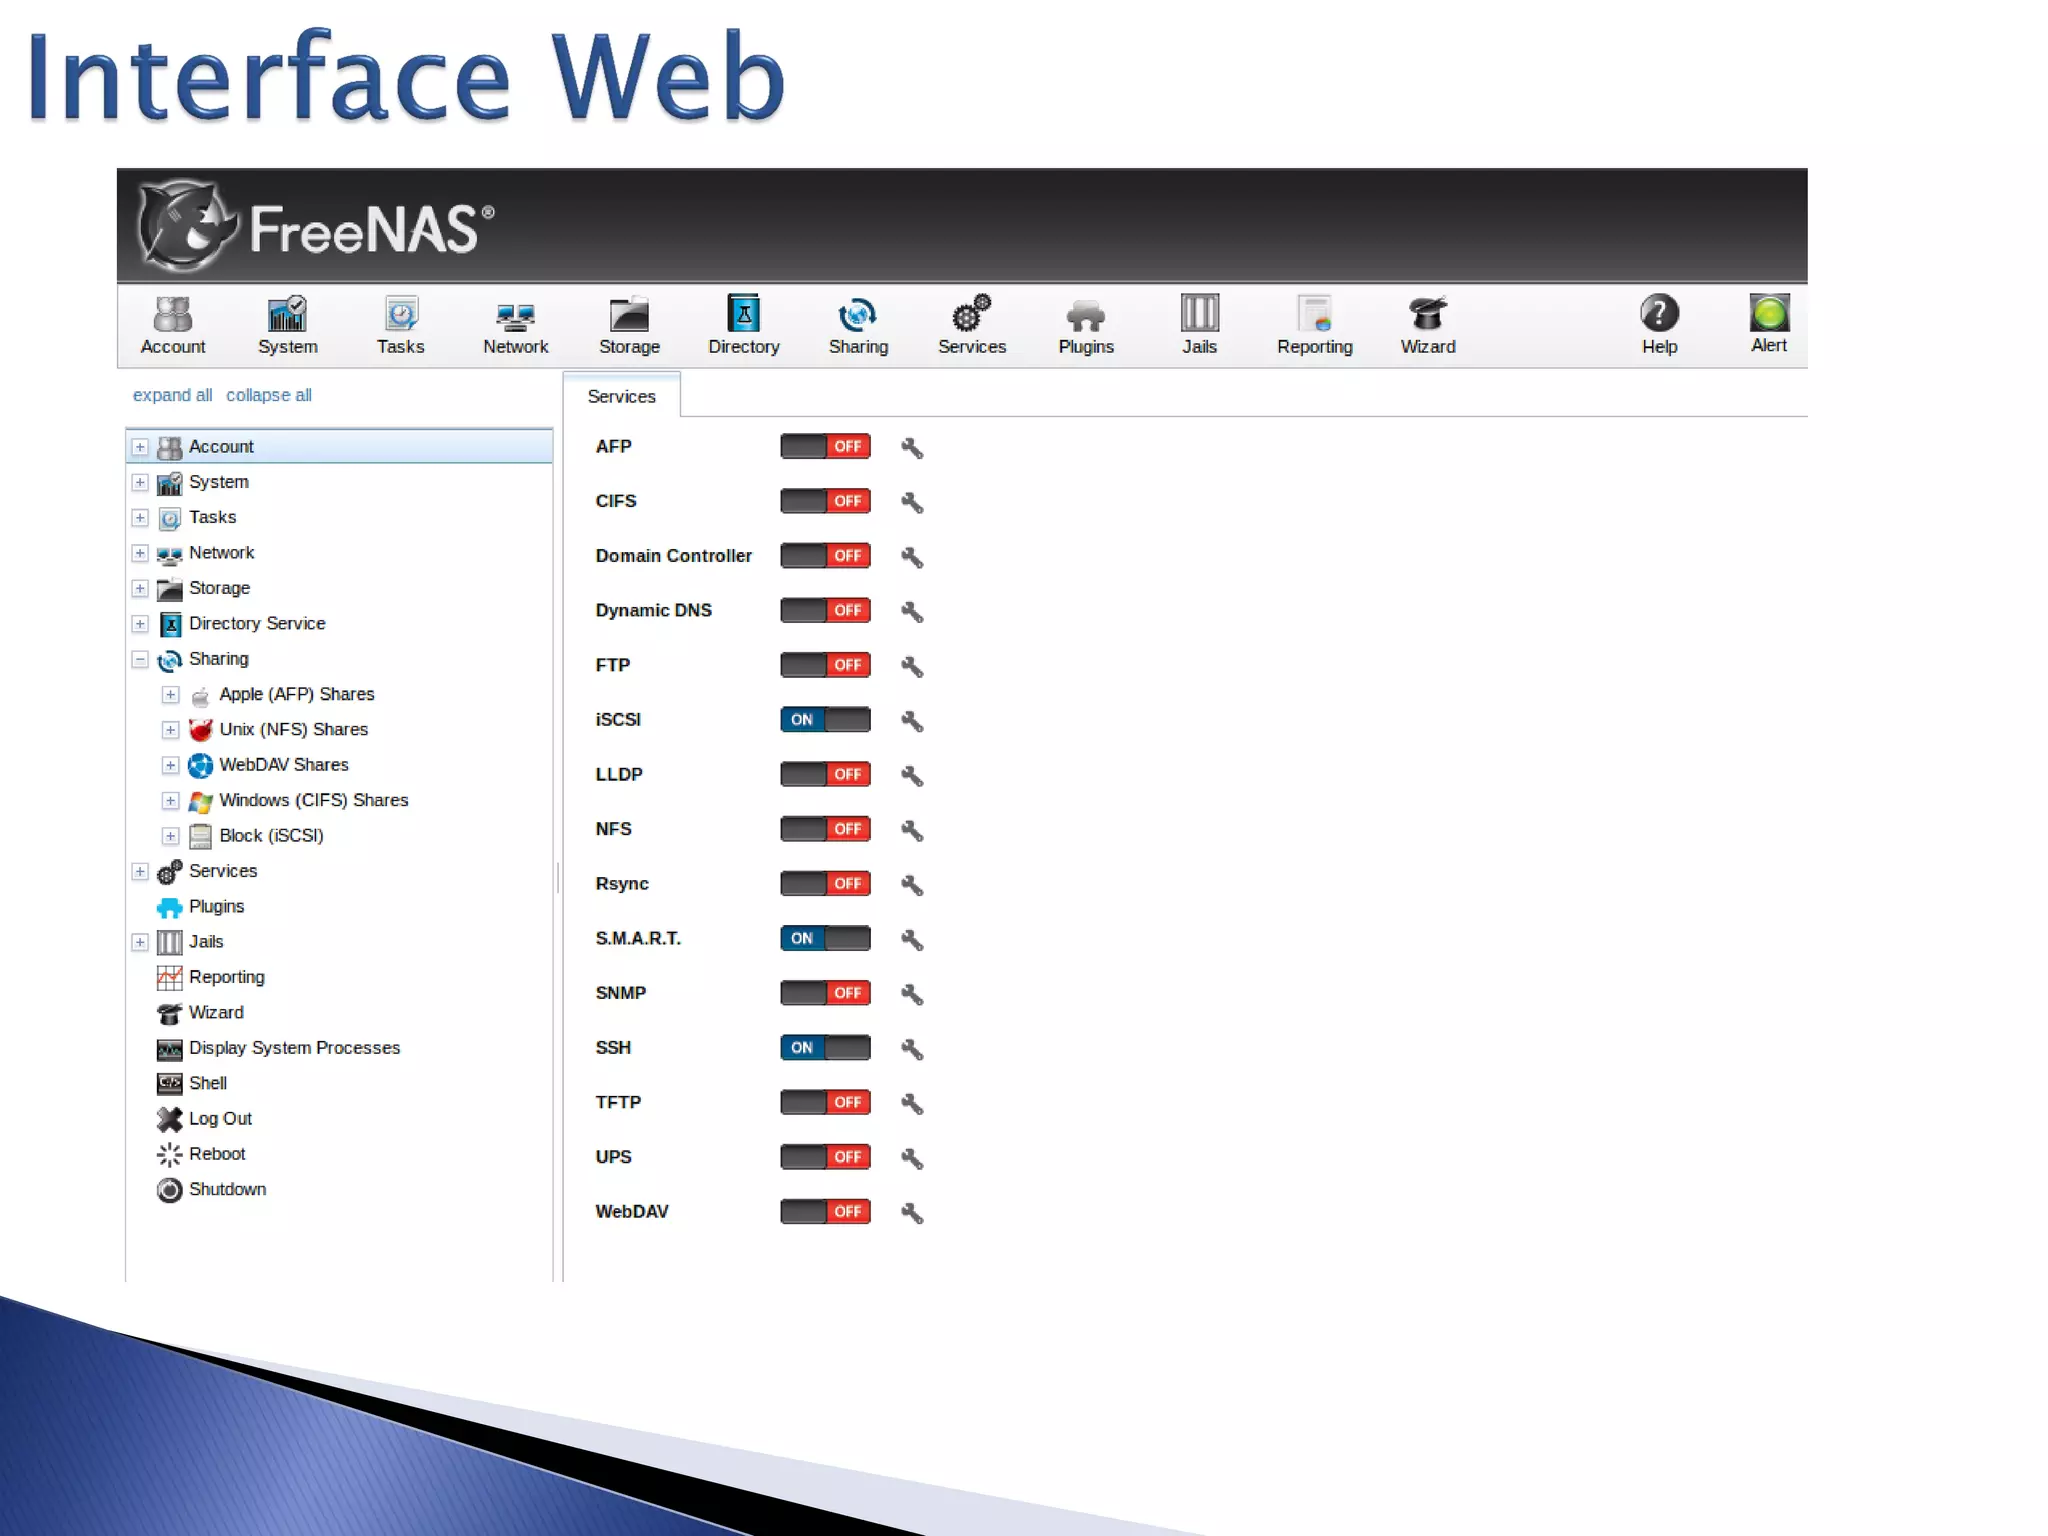Select Reboot in the sidebar tree
2048x1536 pixels.
point(216,1154)
